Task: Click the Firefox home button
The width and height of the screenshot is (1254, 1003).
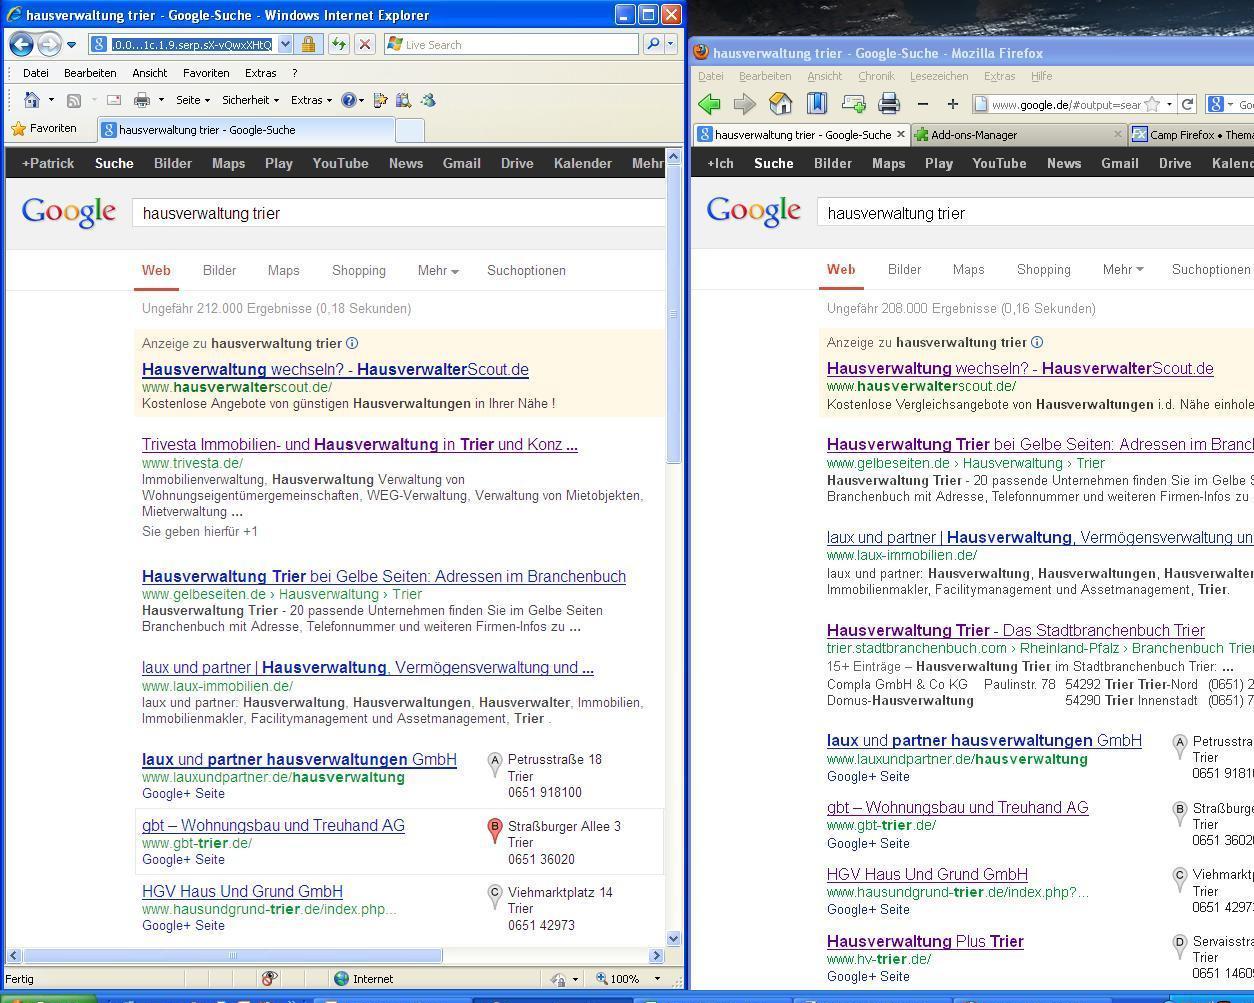Action: (780, 104)
